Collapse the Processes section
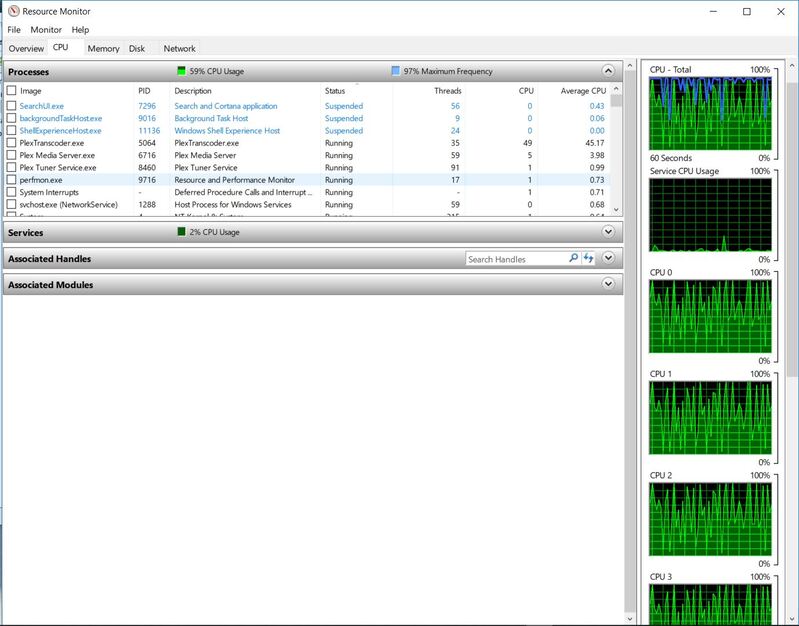 click(x=608, y=71)
